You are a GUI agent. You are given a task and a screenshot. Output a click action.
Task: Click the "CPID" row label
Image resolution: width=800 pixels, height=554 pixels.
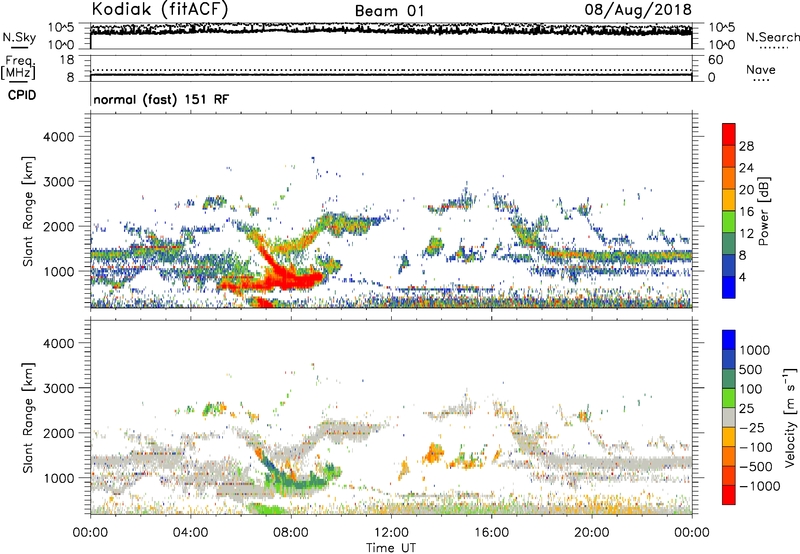click(22, 95)
